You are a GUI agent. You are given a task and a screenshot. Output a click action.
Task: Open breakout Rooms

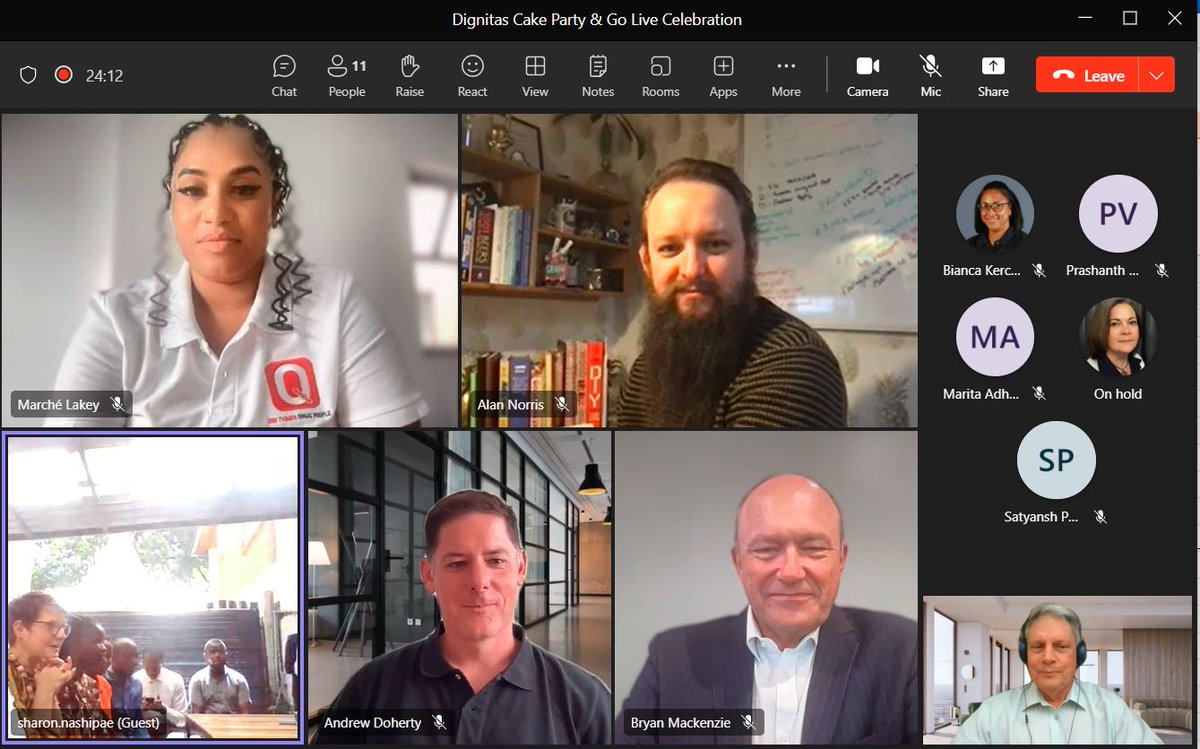pos(661,76)
